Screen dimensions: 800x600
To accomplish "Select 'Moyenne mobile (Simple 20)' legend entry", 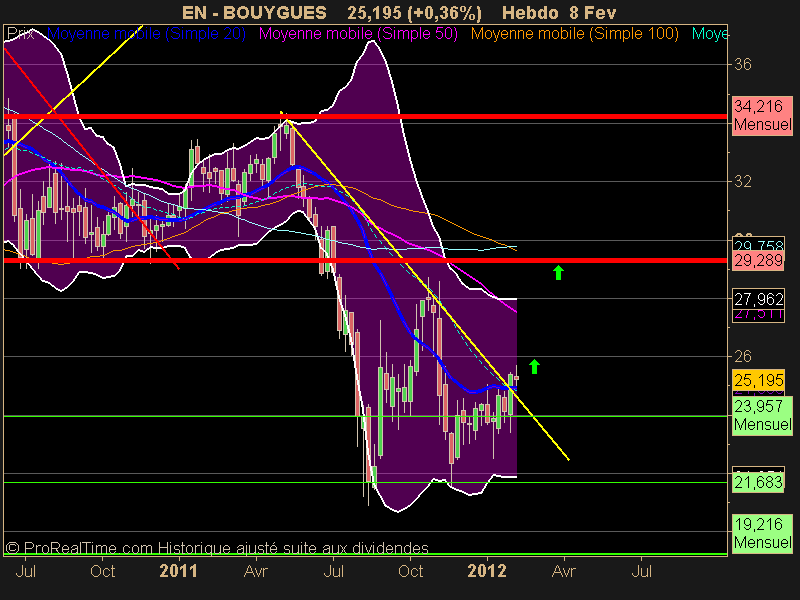I will click(146, 34).
